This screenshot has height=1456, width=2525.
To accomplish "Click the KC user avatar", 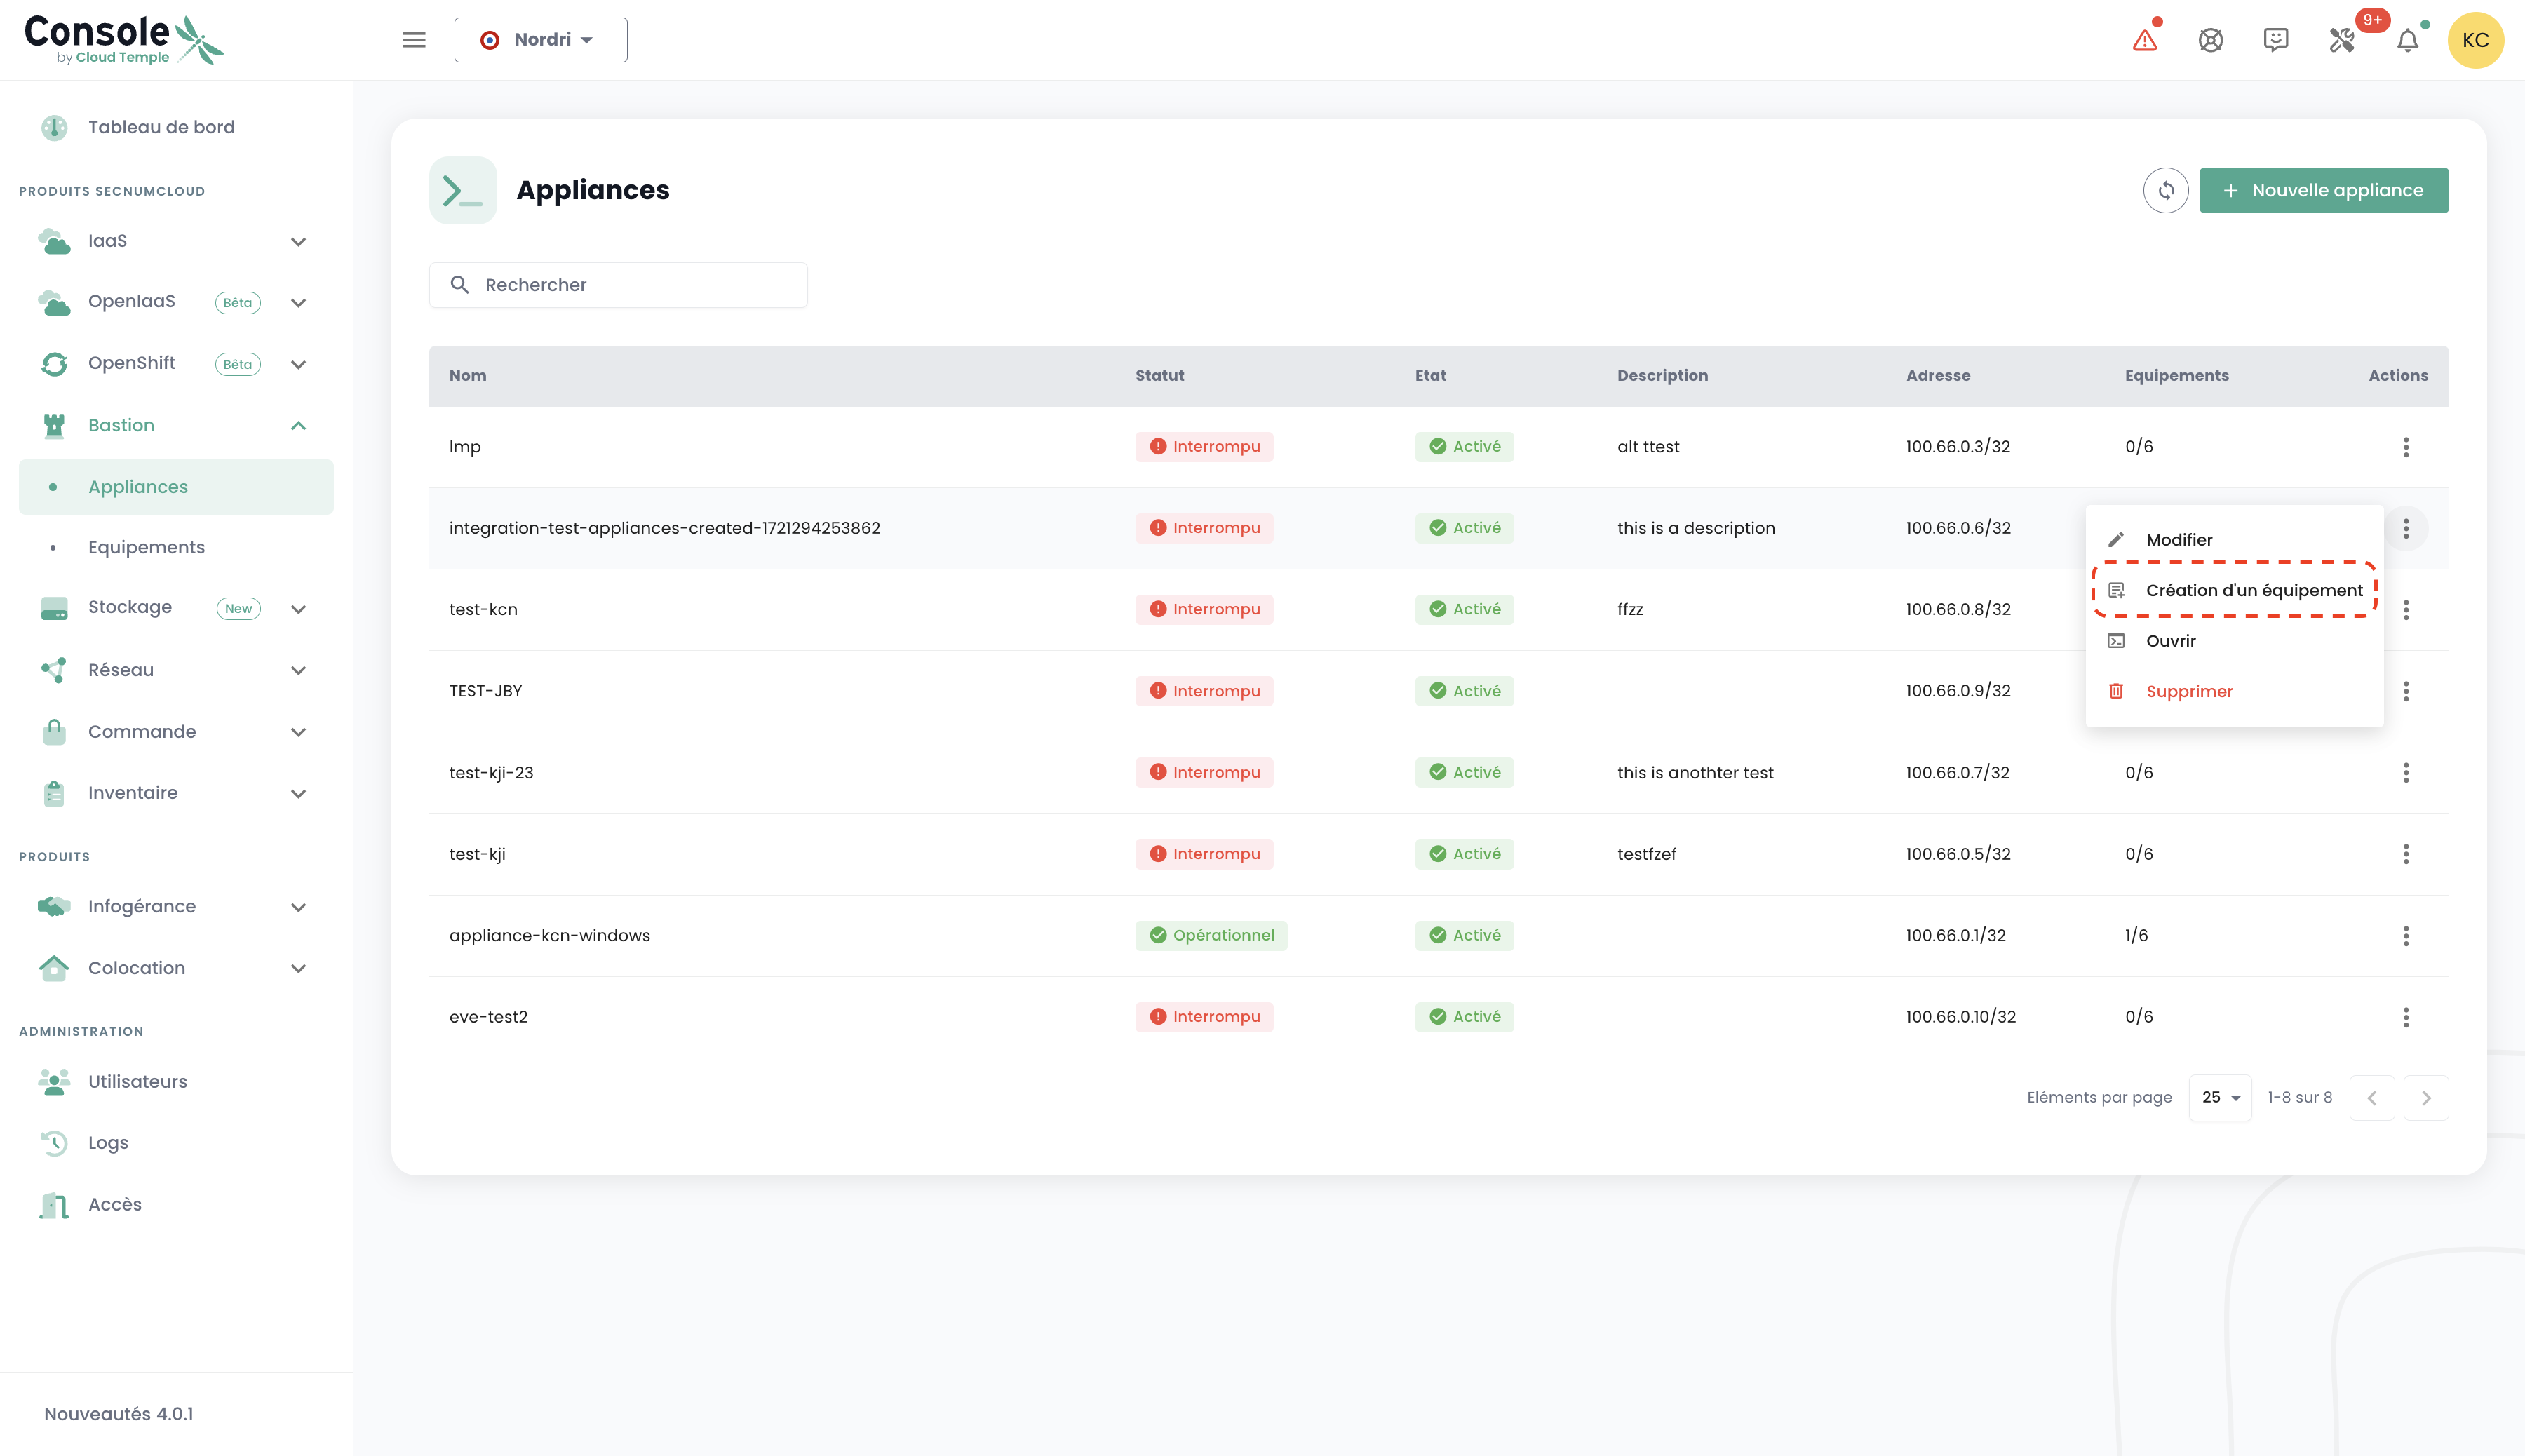I will click(x=2475, y=40).
